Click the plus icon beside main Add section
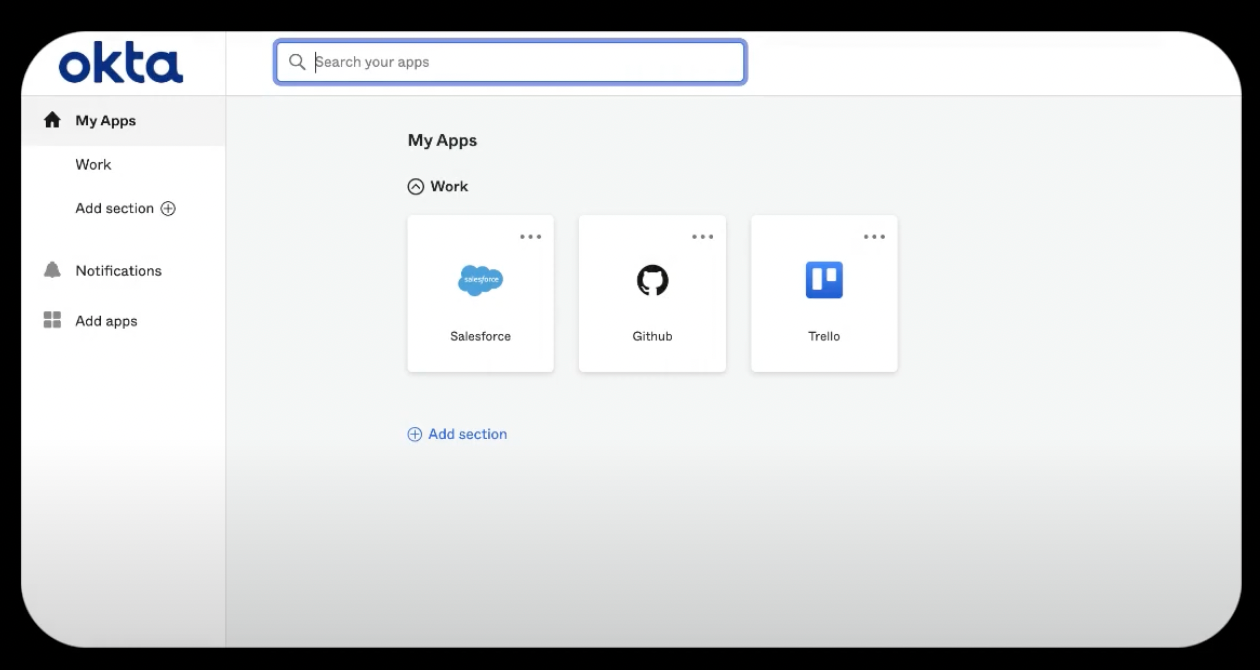The image size is (1260, 670). coord(415,434)
